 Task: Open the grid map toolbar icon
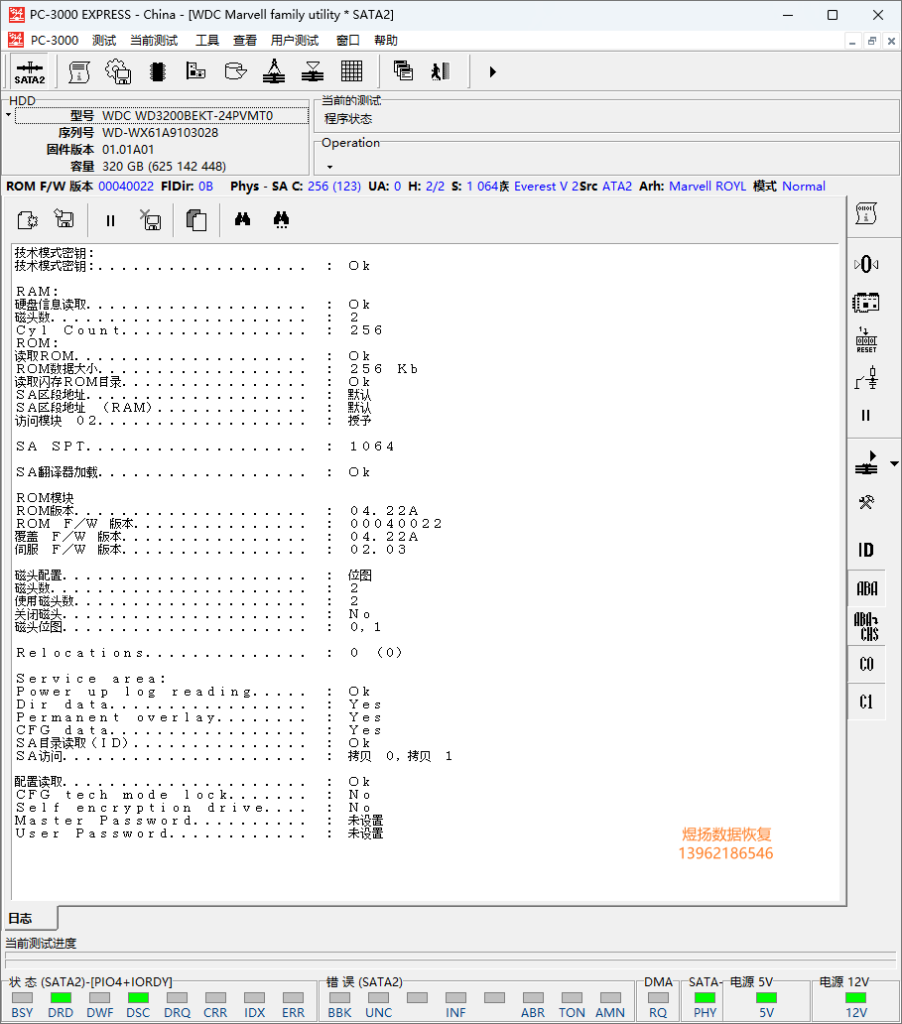pyautogui.click(x=351, y=71)
